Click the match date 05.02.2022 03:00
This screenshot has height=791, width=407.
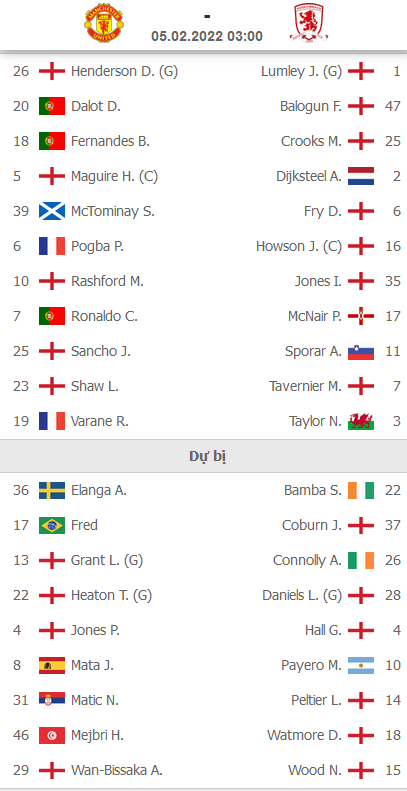(207, 36)
